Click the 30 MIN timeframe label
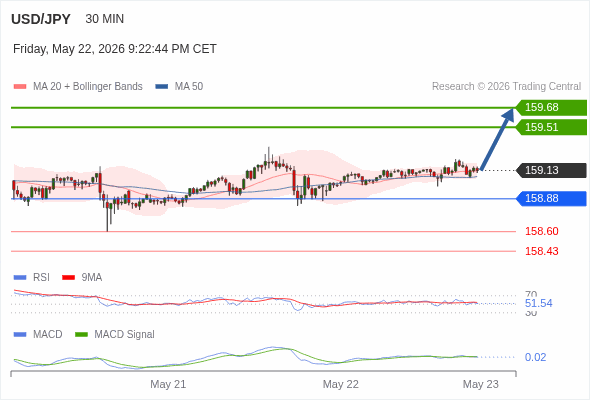 tap(105, 19)
